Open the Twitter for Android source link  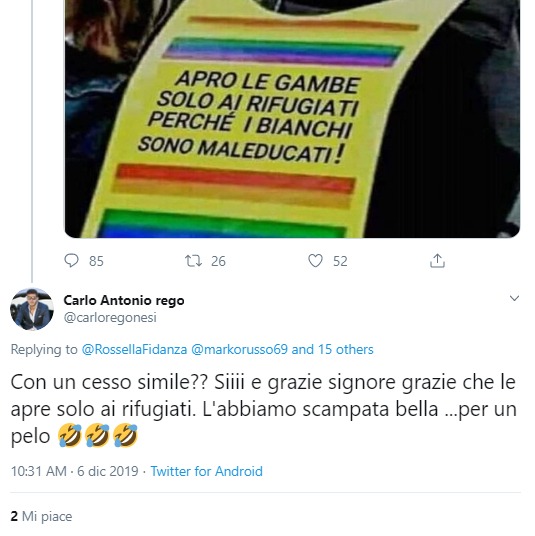pyautogui.click(x=206, y=471)
